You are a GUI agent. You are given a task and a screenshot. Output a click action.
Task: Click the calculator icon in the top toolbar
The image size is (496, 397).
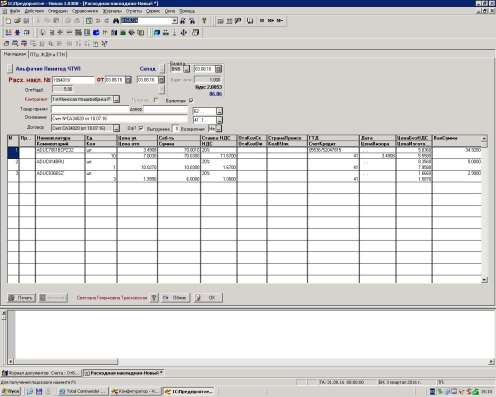click(x=89, y=21)
